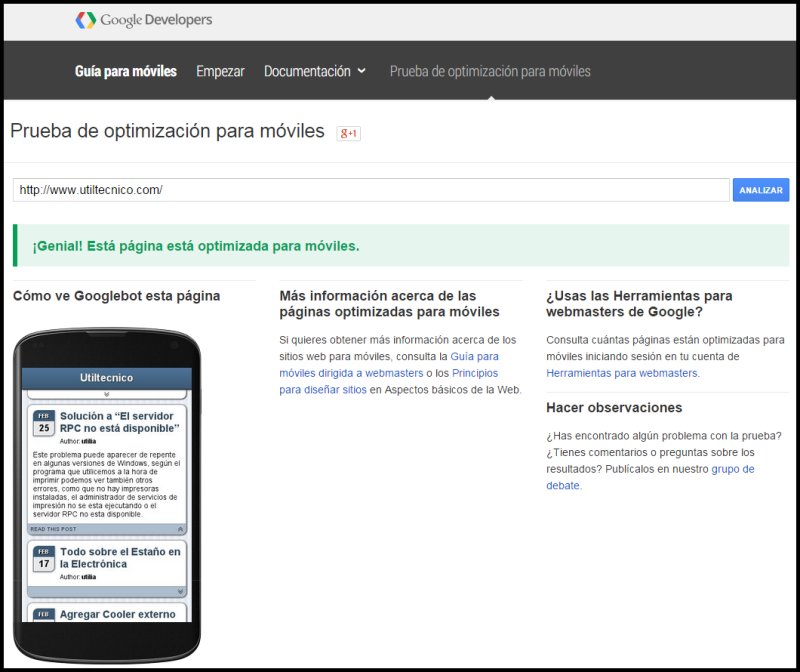The height and width of the screenshot is (672, 800).
Task: Open post 'Todo sobre el Estaño'
Action: pos(120,558)
